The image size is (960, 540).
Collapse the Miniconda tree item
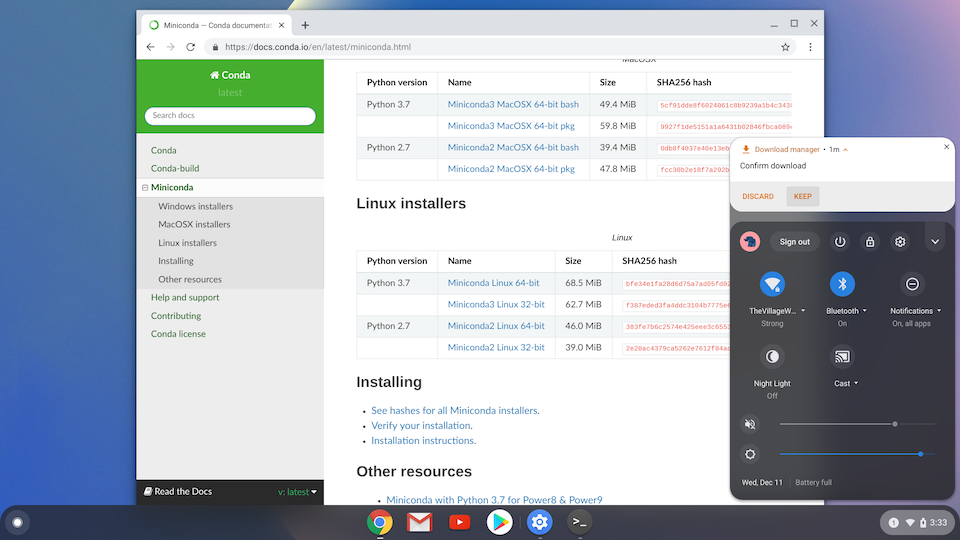pos(145,187)
